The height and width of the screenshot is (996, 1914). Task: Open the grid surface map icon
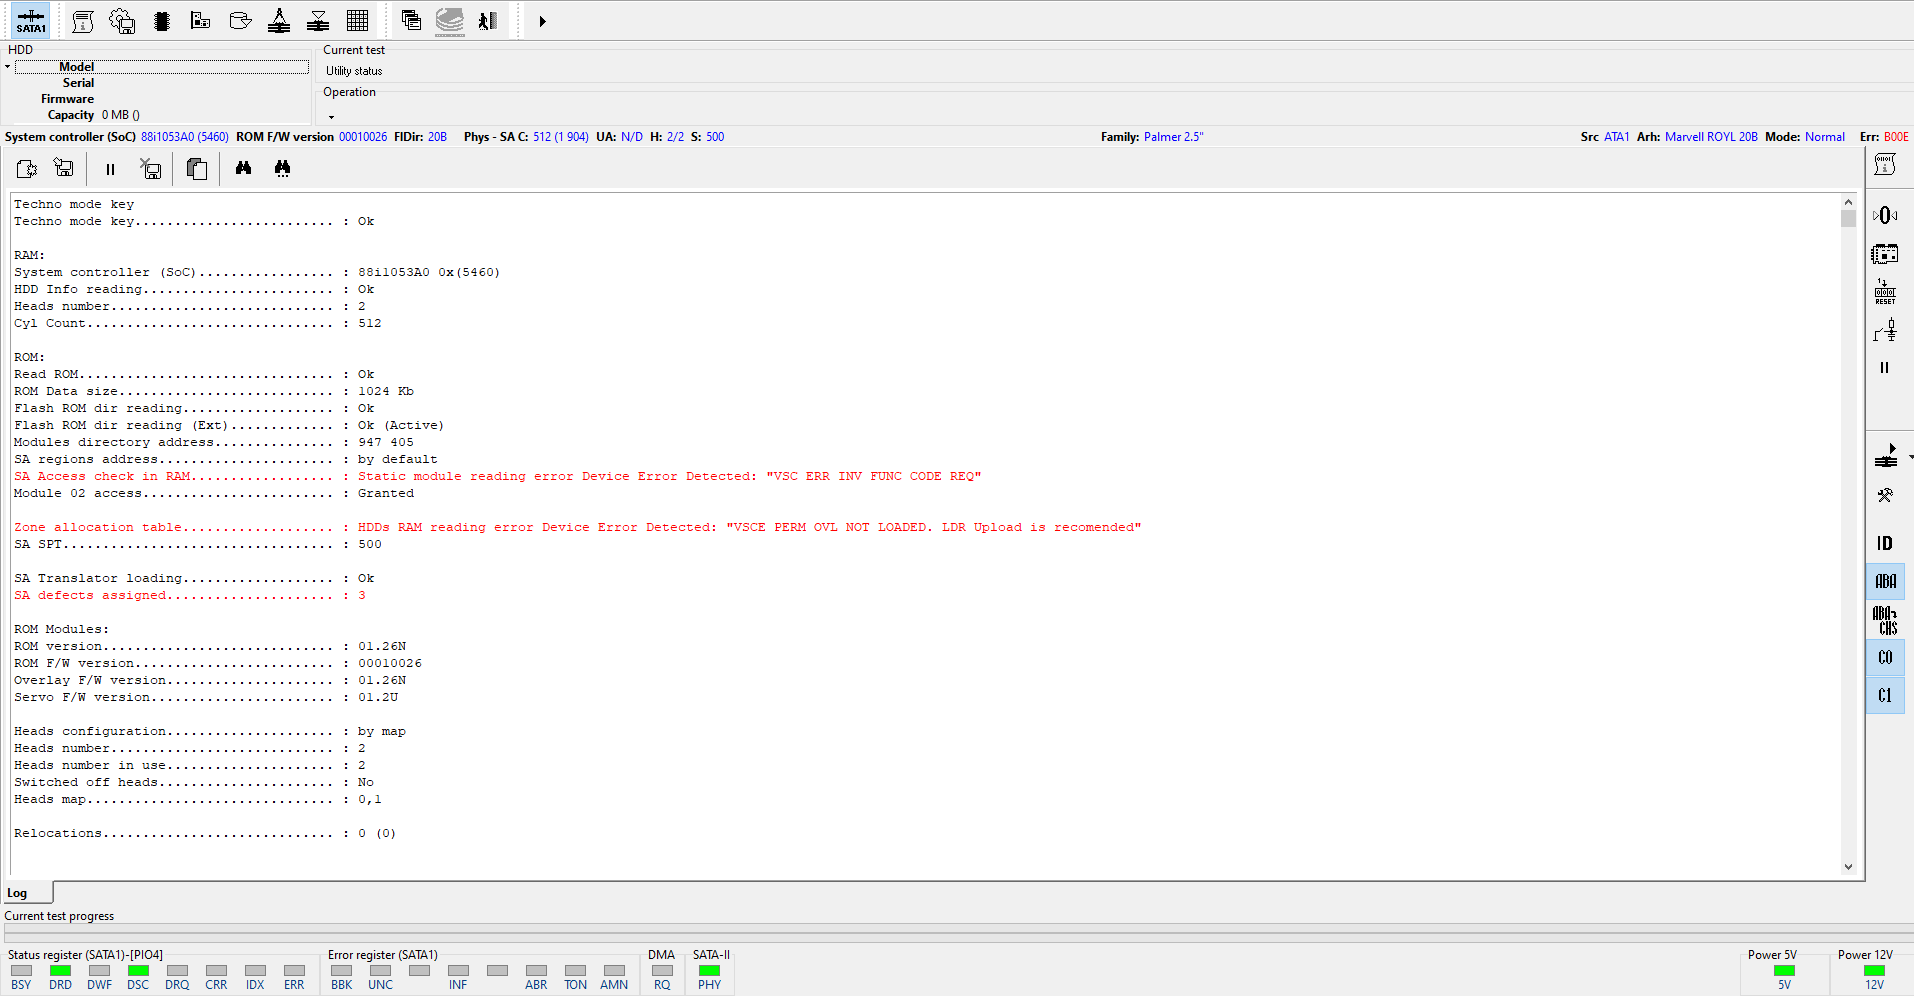[x=357, y=21]
